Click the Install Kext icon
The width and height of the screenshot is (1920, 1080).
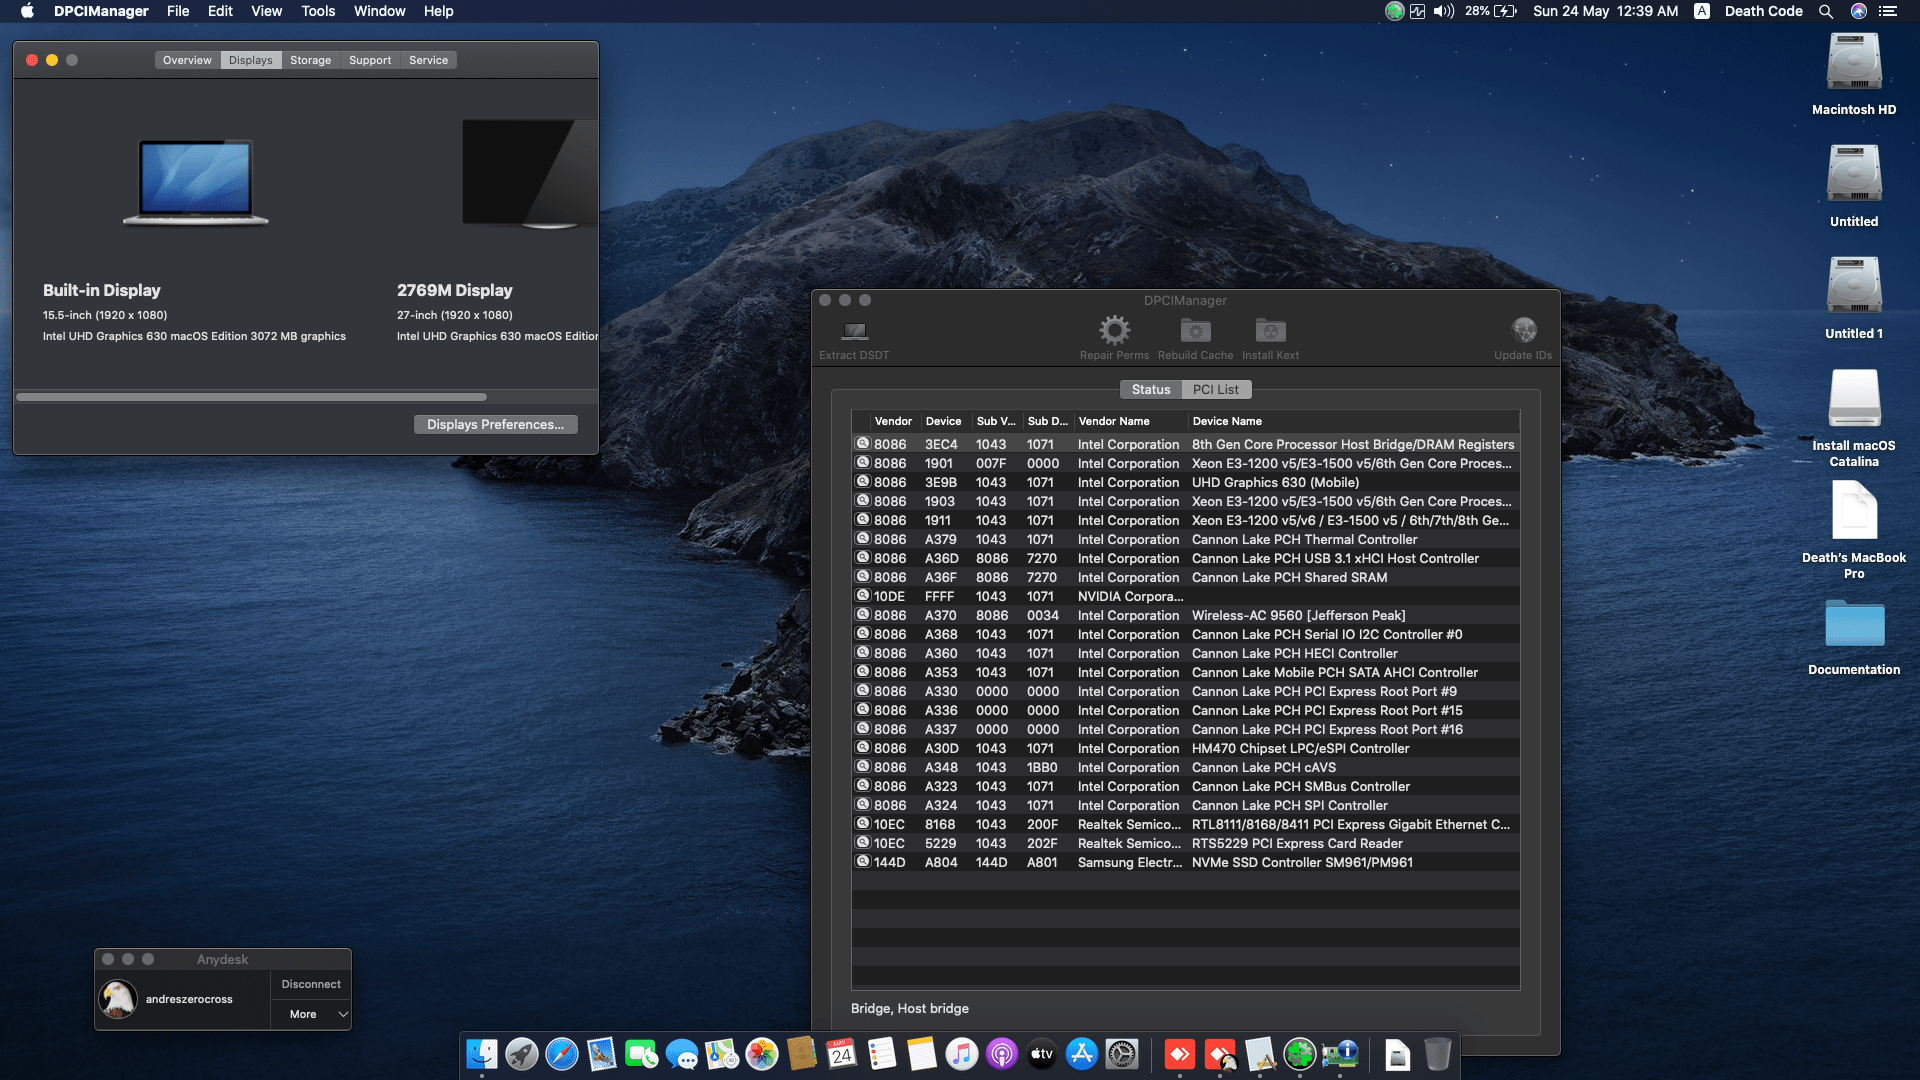pos(1270,330)
